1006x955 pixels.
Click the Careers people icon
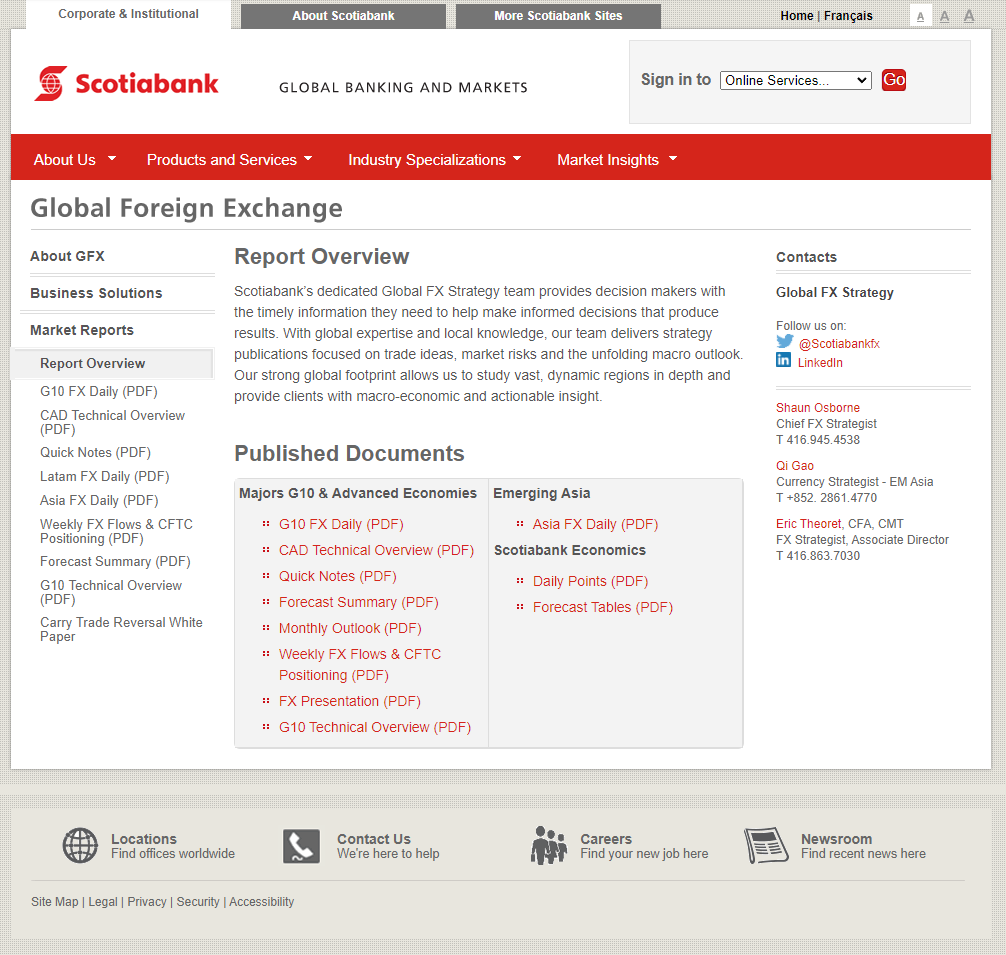[x=549, y=845]
